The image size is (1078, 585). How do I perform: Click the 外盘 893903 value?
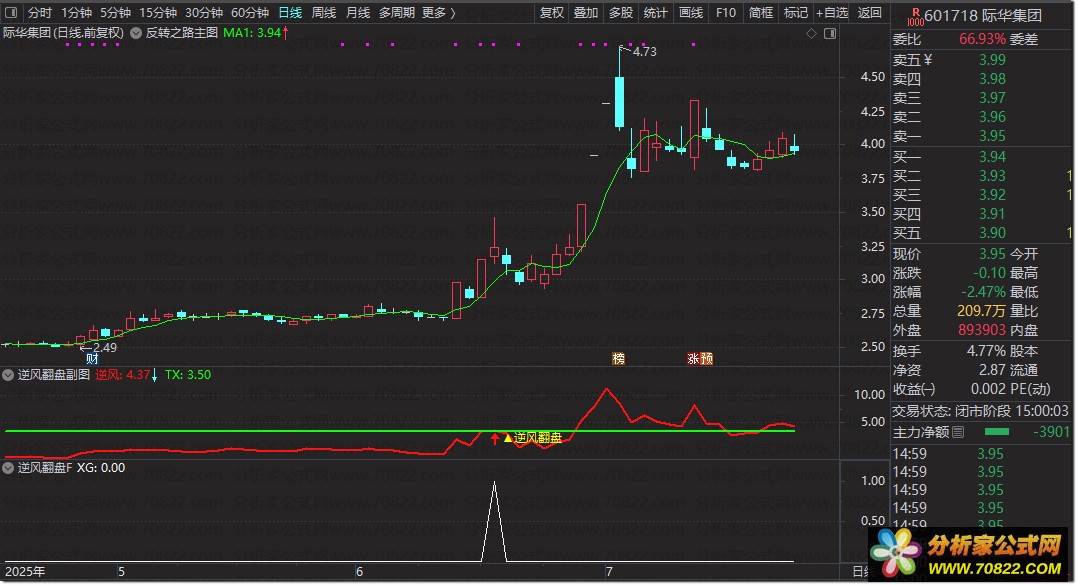pyautogui.click(x=982, y=330)
